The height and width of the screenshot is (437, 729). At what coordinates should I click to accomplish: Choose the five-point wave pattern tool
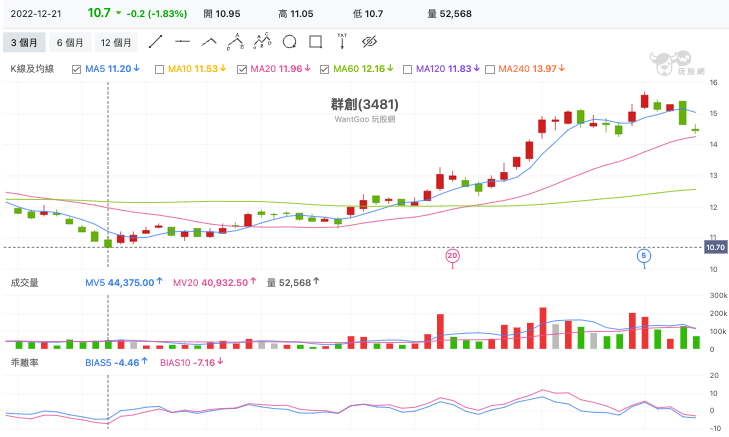click(263, 41)
